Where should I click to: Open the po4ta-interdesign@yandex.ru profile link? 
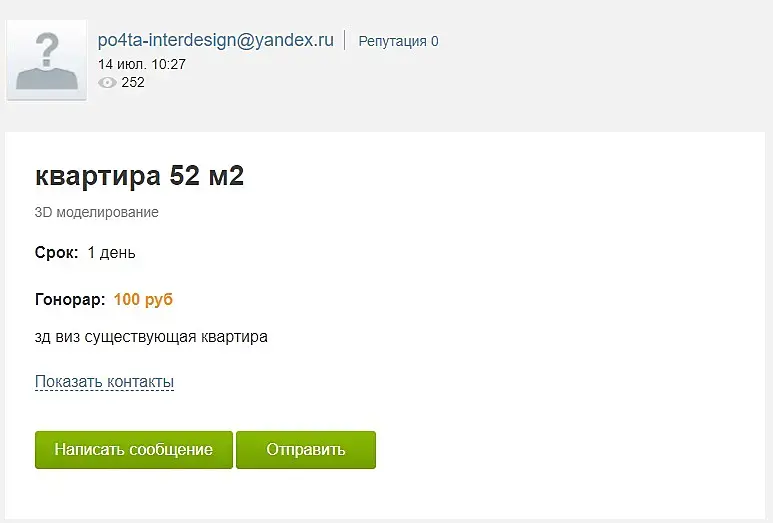(x=215, y=41)
